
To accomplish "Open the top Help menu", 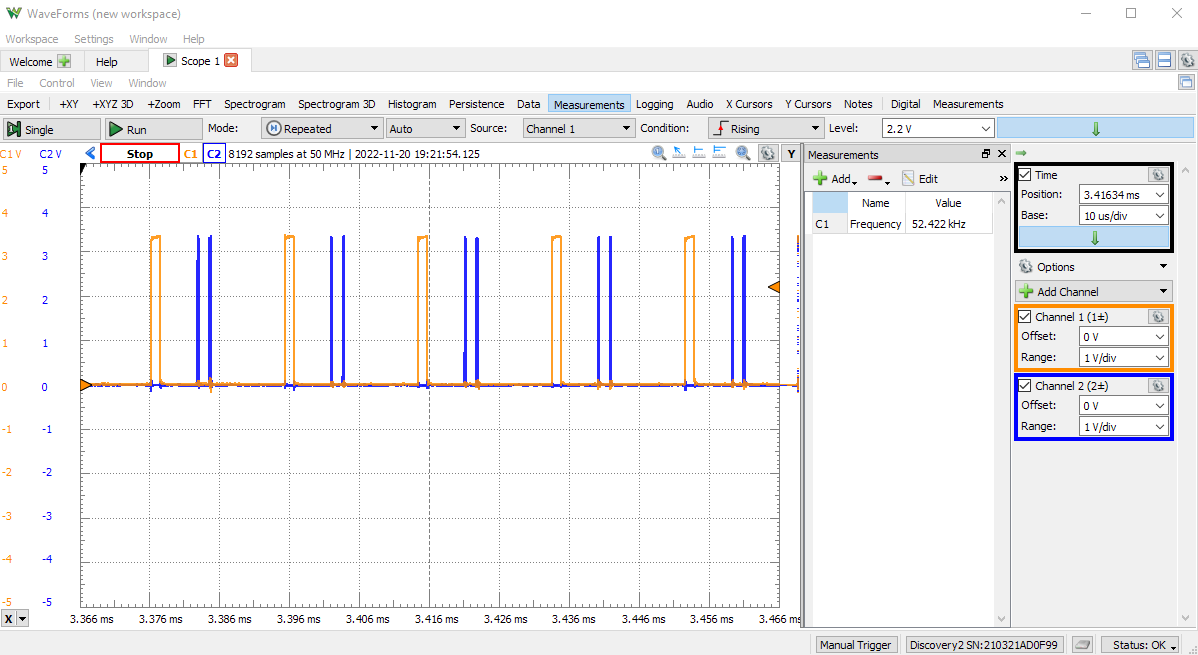I will [x=193, y=38].
